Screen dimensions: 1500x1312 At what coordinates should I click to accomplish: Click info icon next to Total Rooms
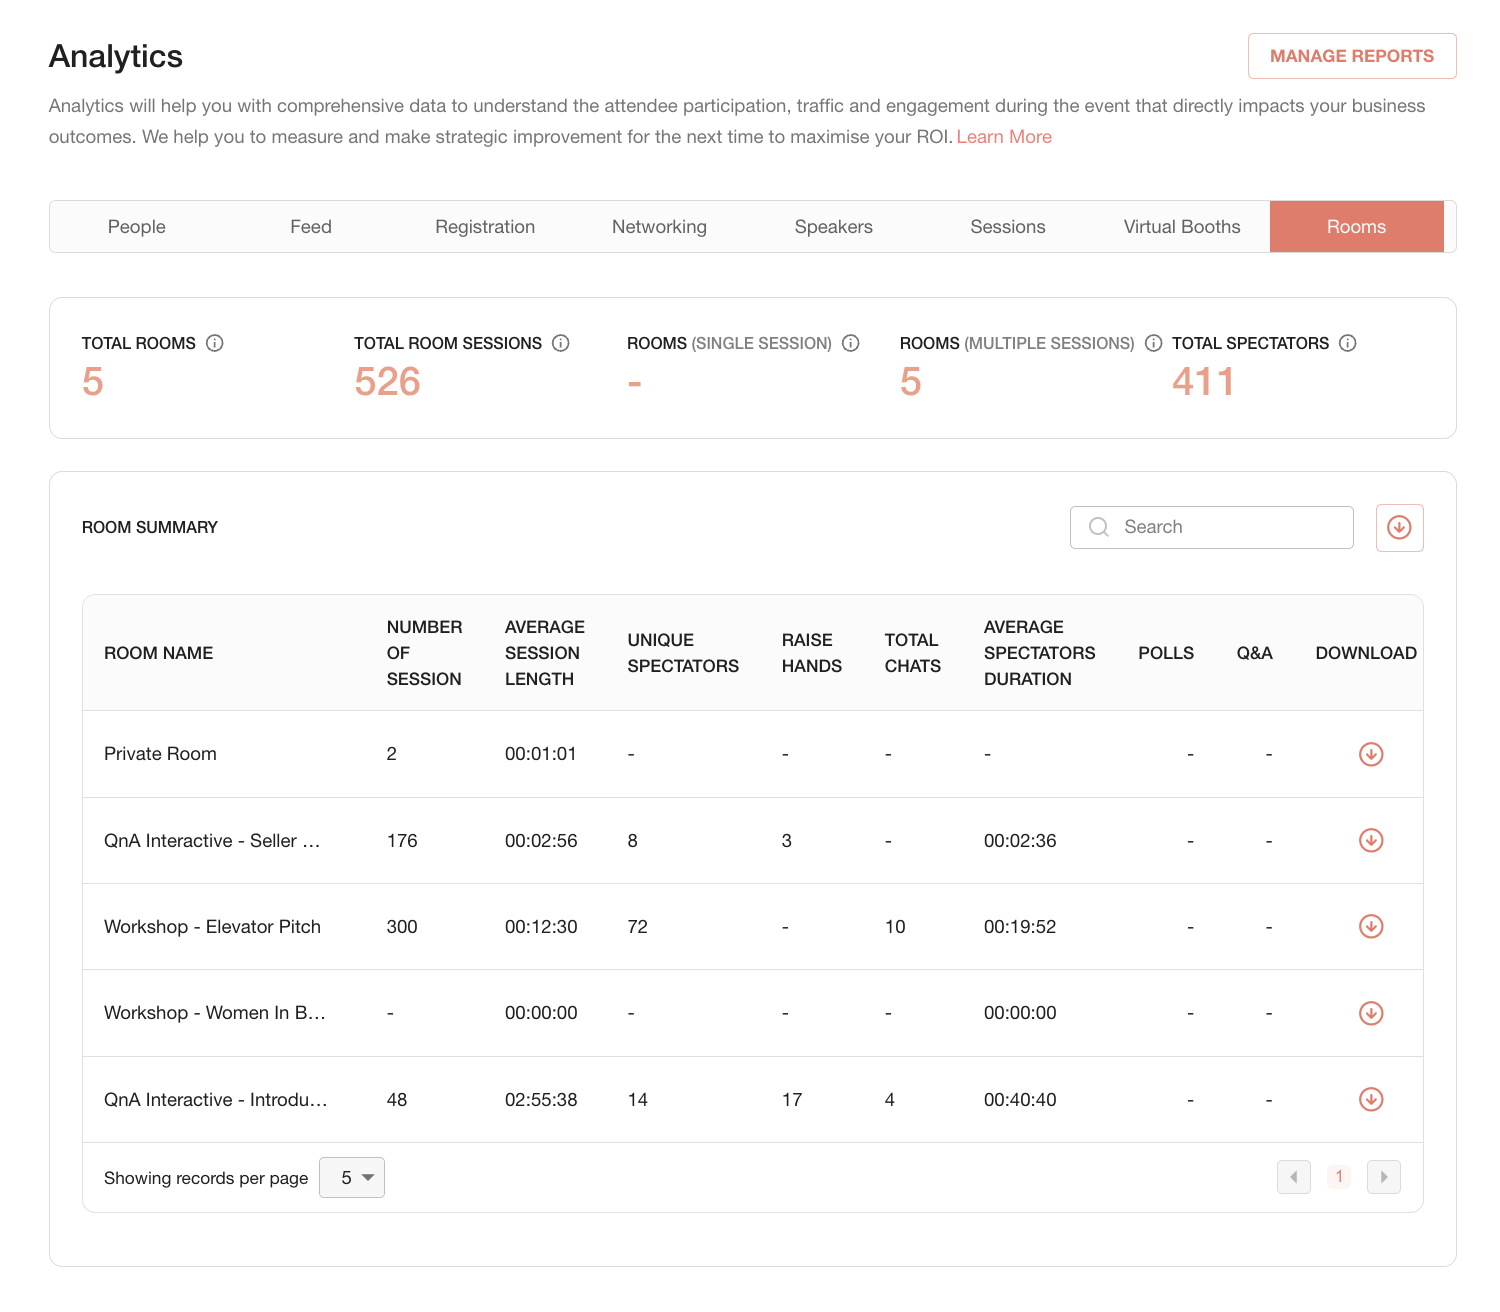click(215, 343)
